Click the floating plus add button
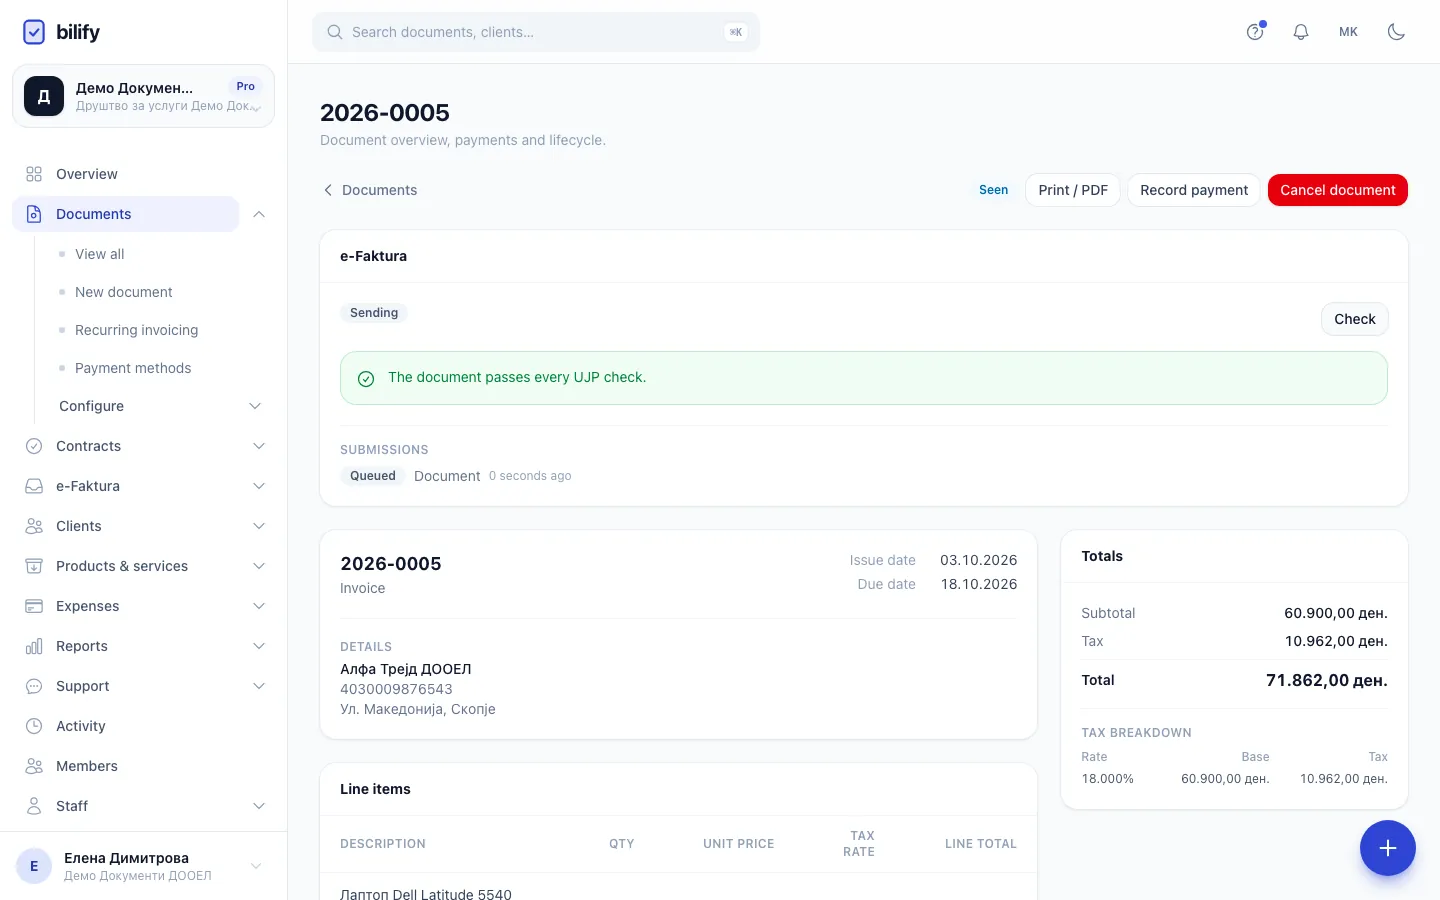The width and height of the screenshot is (1440, 900). click(1388, 848)
